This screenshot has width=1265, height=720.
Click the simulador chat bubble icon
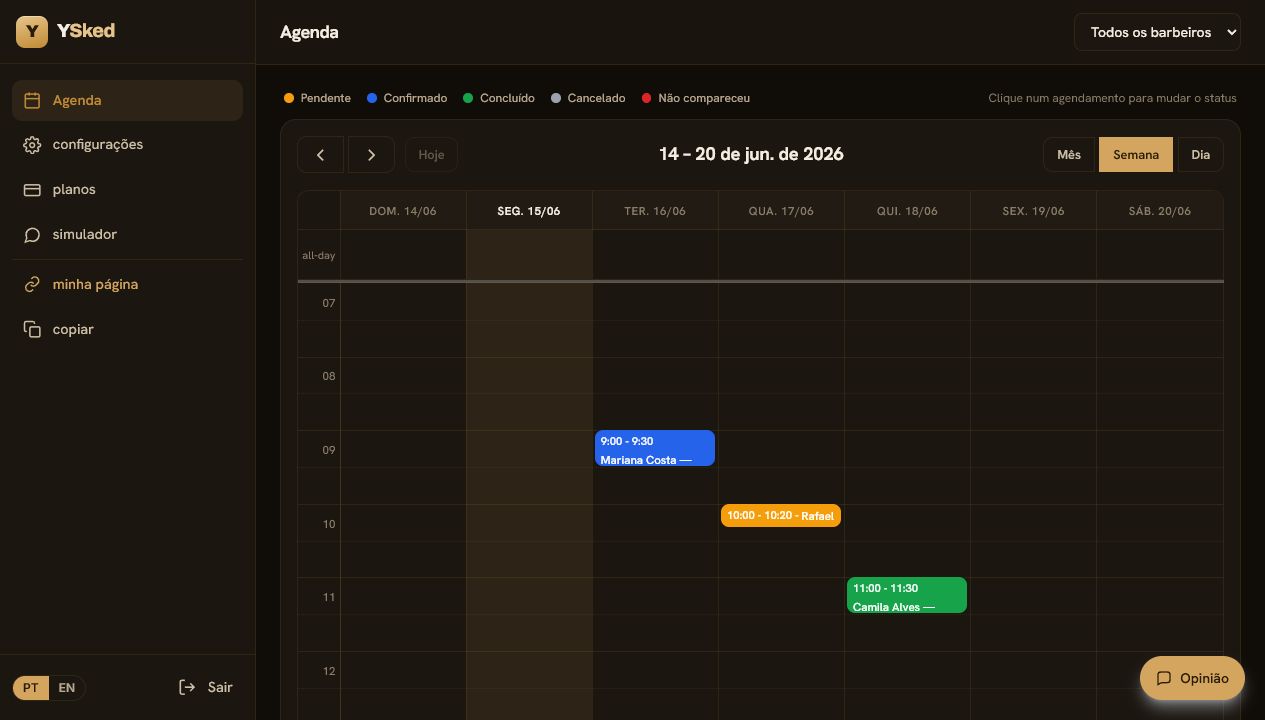pyautogui.click(x=32, y=235)
